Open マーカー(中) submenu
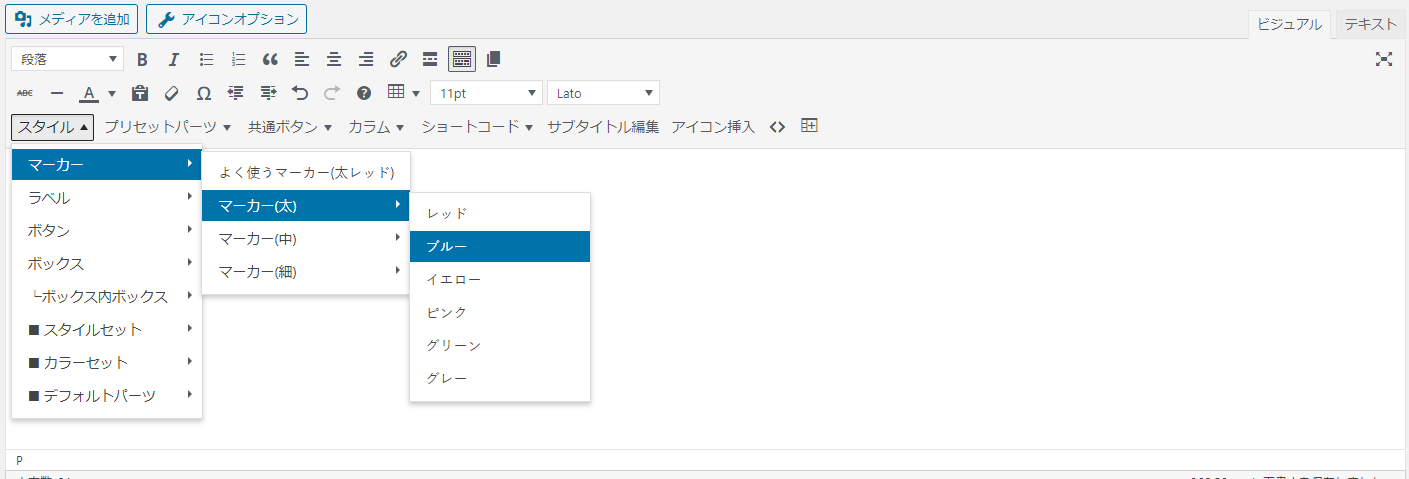The height and width of the screenshot is (479, 1409). [x=306, y=239]
